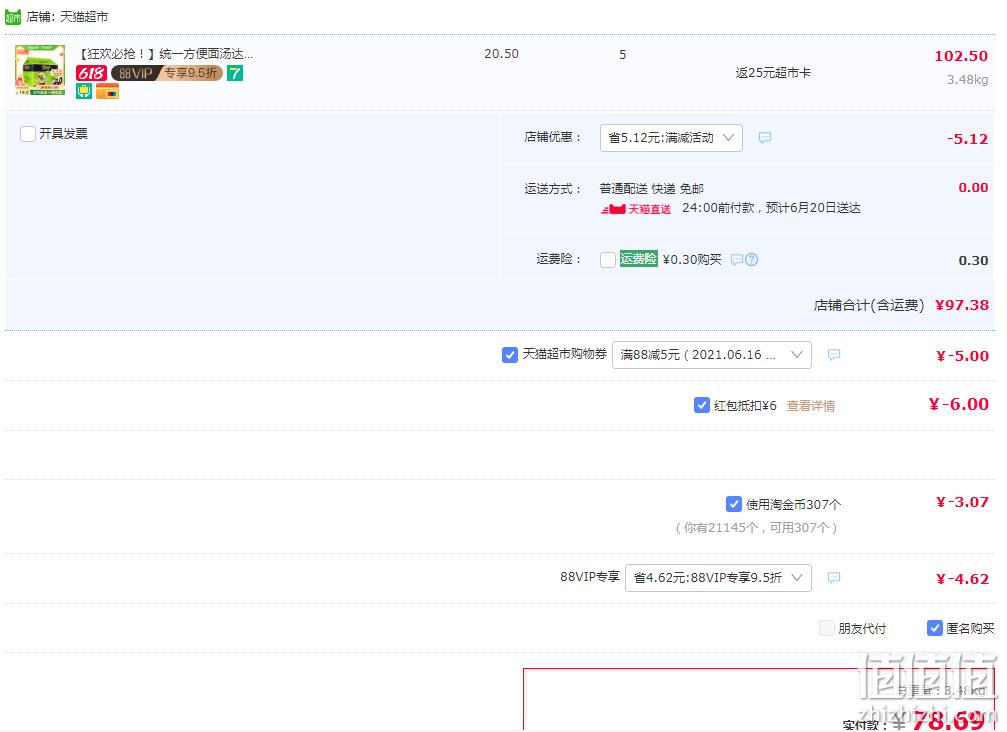Image resolution: width=1007 pixels, height=732 pixels.
Task: Click the Tmall supermarket store icon
Action: (13, 17)
